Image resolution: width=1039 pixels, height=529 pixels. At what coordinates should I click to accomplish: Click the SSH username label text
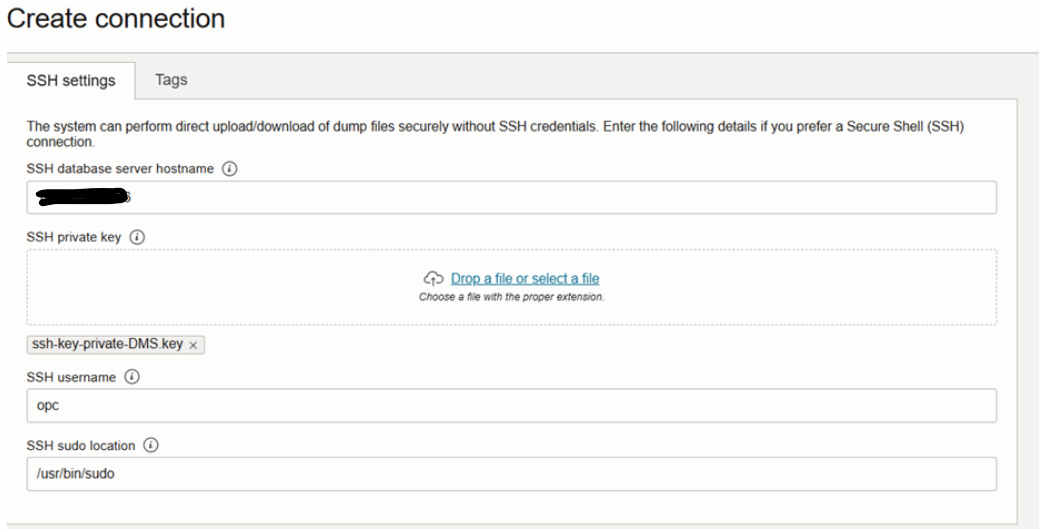[x=71, y=377]
